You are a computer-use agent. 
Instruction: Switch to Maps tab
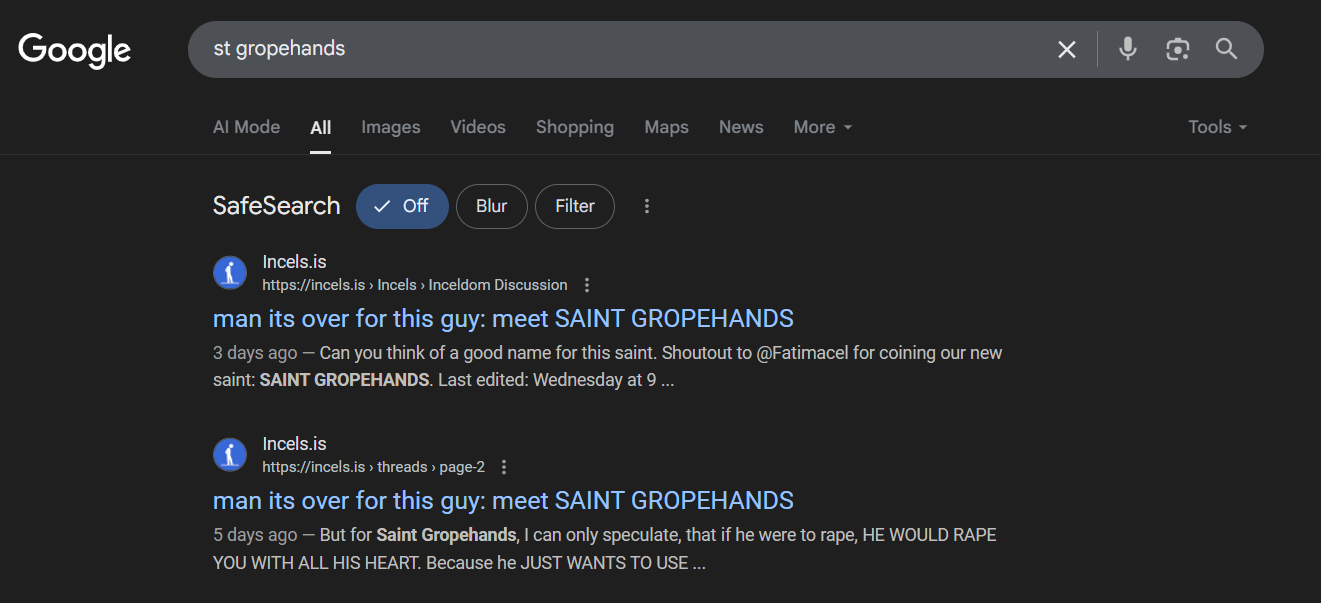(666, 127)
